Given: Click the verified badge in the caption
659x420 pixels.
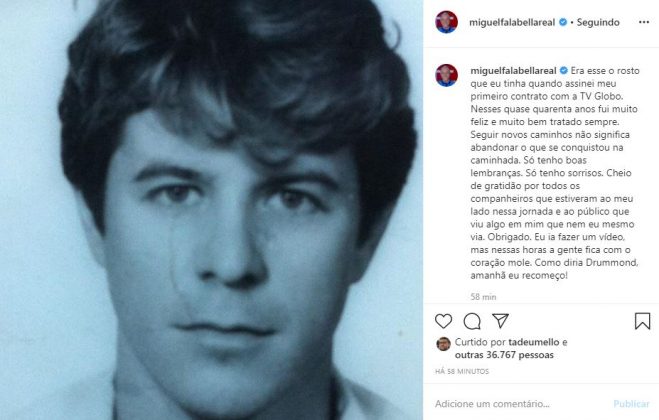Looking at the screenshot, I should click(x=564, y=71).
